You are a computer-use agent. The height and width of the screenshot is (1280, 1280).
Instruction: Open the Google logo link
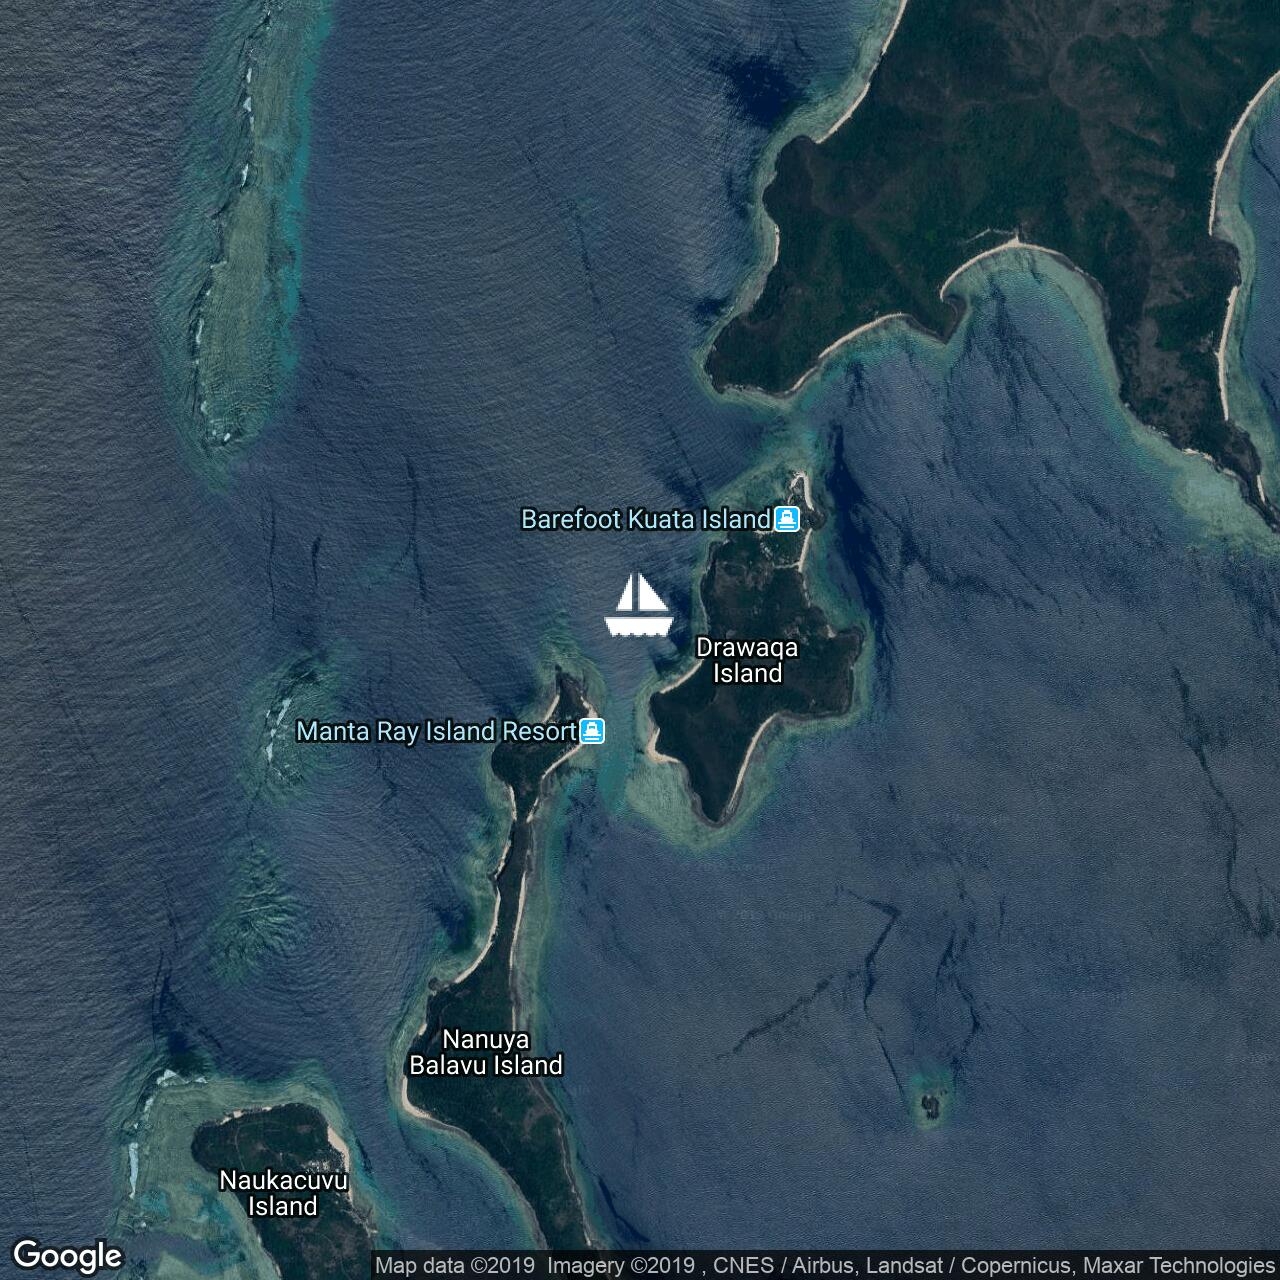coord(67,1255)
